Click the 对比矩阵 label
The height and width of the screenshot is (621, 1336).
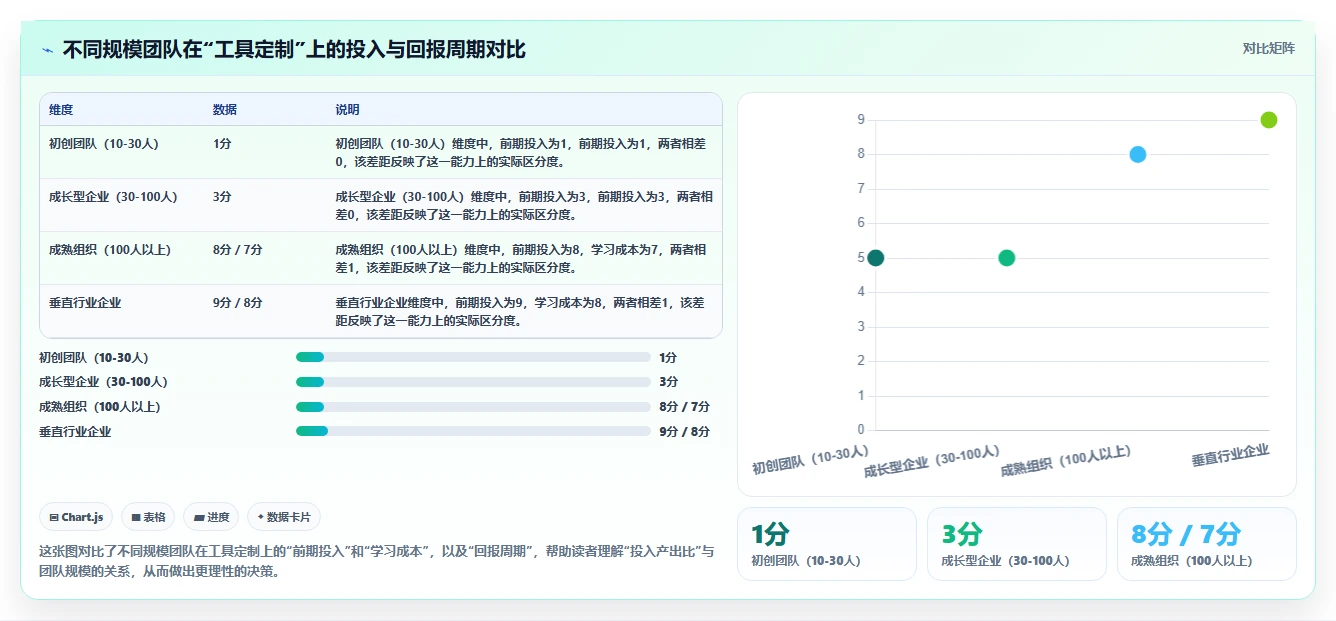pos(1268,49)
